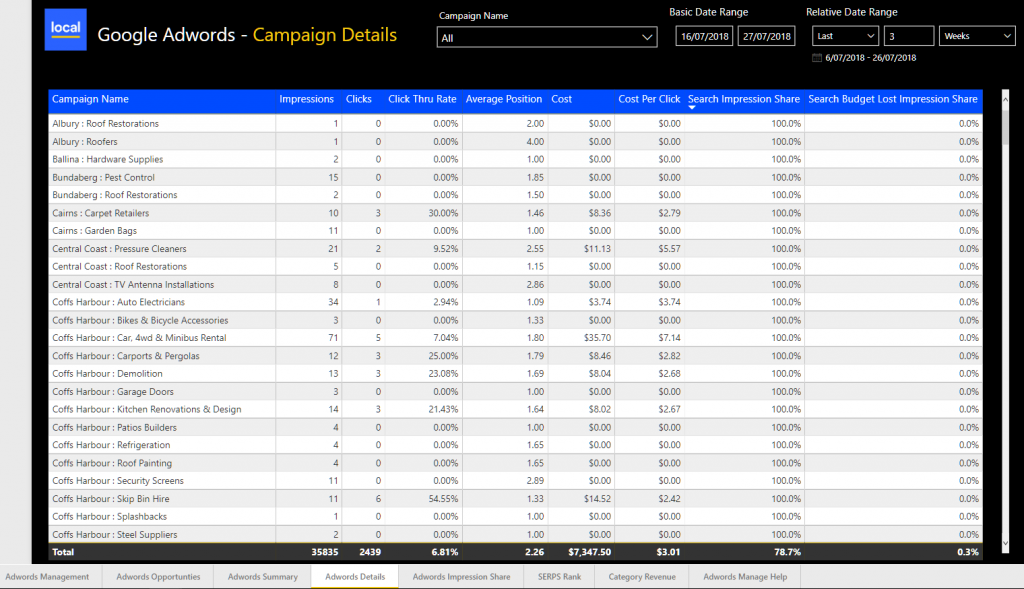
Task: Sort by the Average Position header
Action: (504, 99)
